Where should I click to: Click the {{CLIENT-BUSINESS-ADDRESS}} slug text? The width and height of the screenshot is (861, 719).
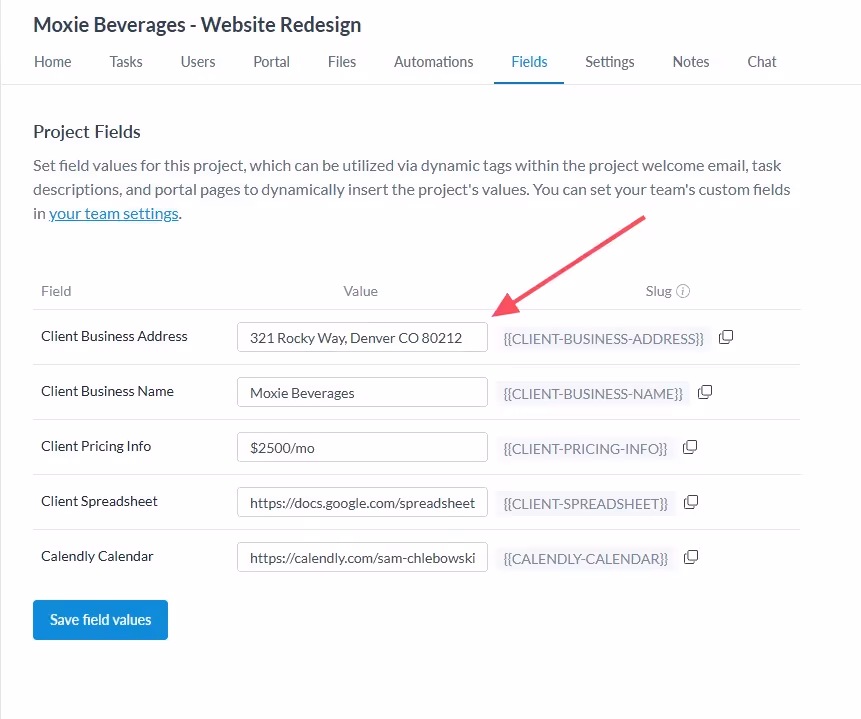[603, 339]
